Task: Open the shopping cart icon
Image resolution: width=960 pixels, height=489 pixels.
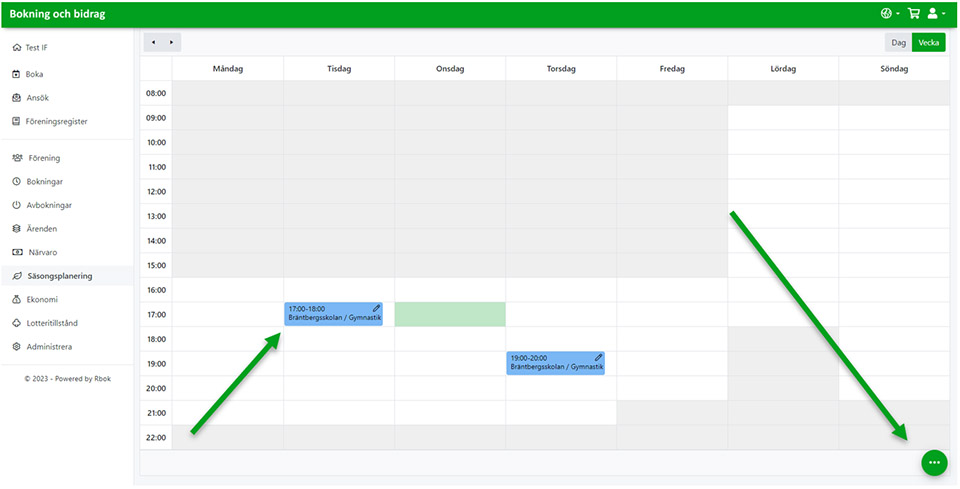Action: point(913,13)
